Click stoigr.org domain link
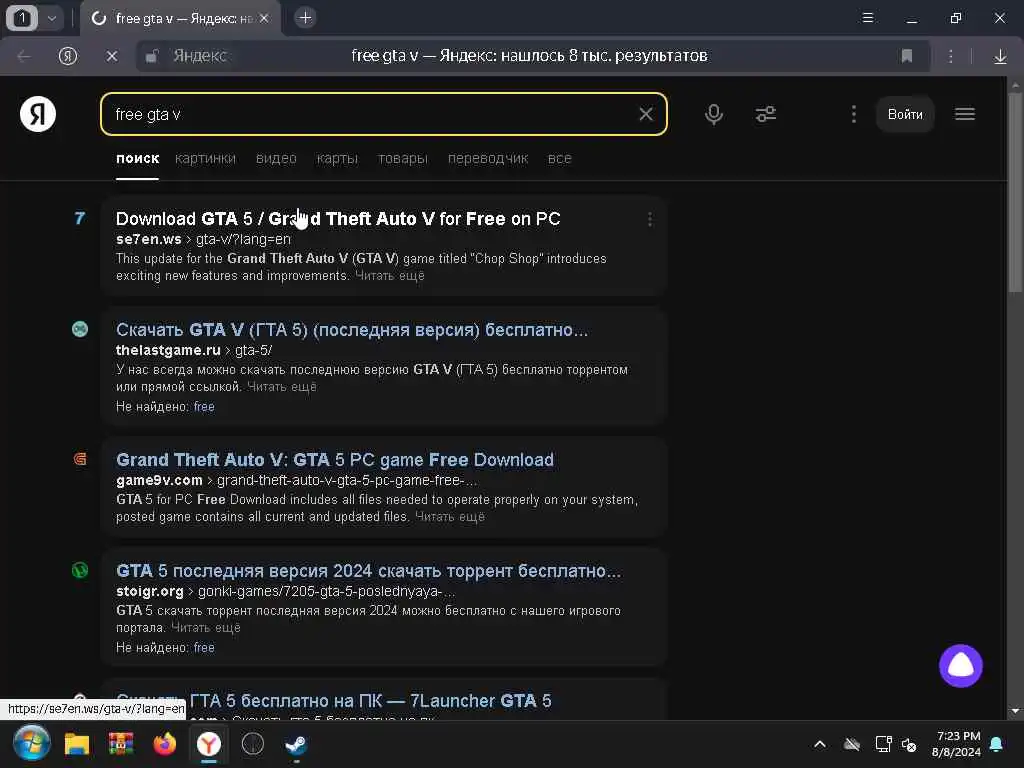The height and width of the screenshot is (768, 1024). tap(150, 591)
